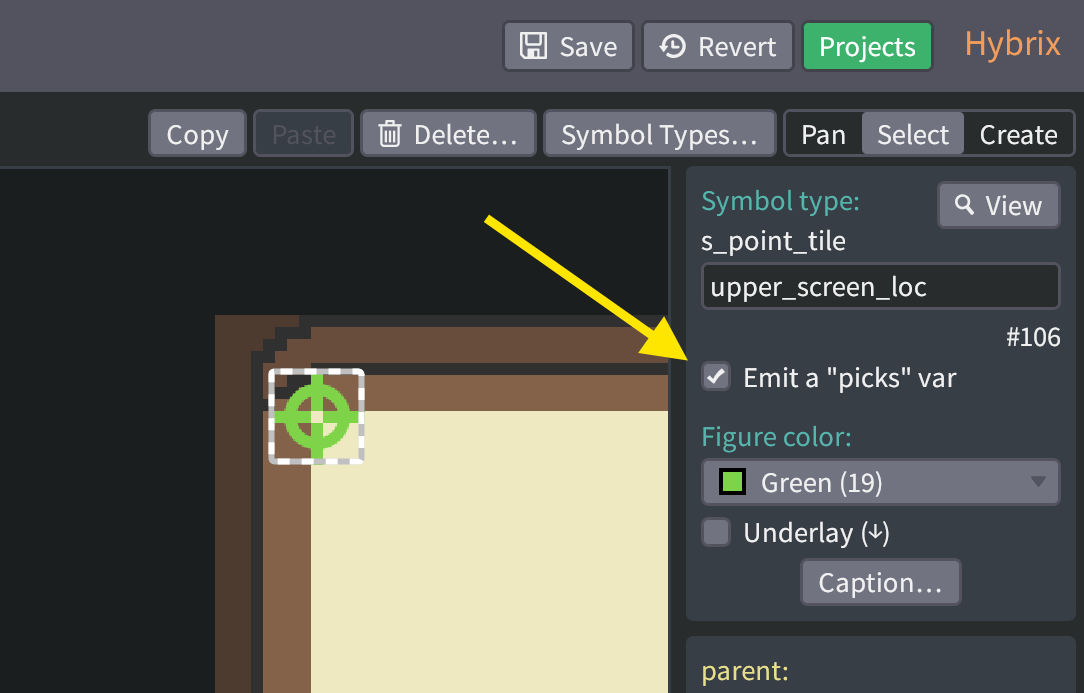This screenshot has height=693, width=1084.
Task: Click the trash can Delete icon
Action: pos(390,134)
